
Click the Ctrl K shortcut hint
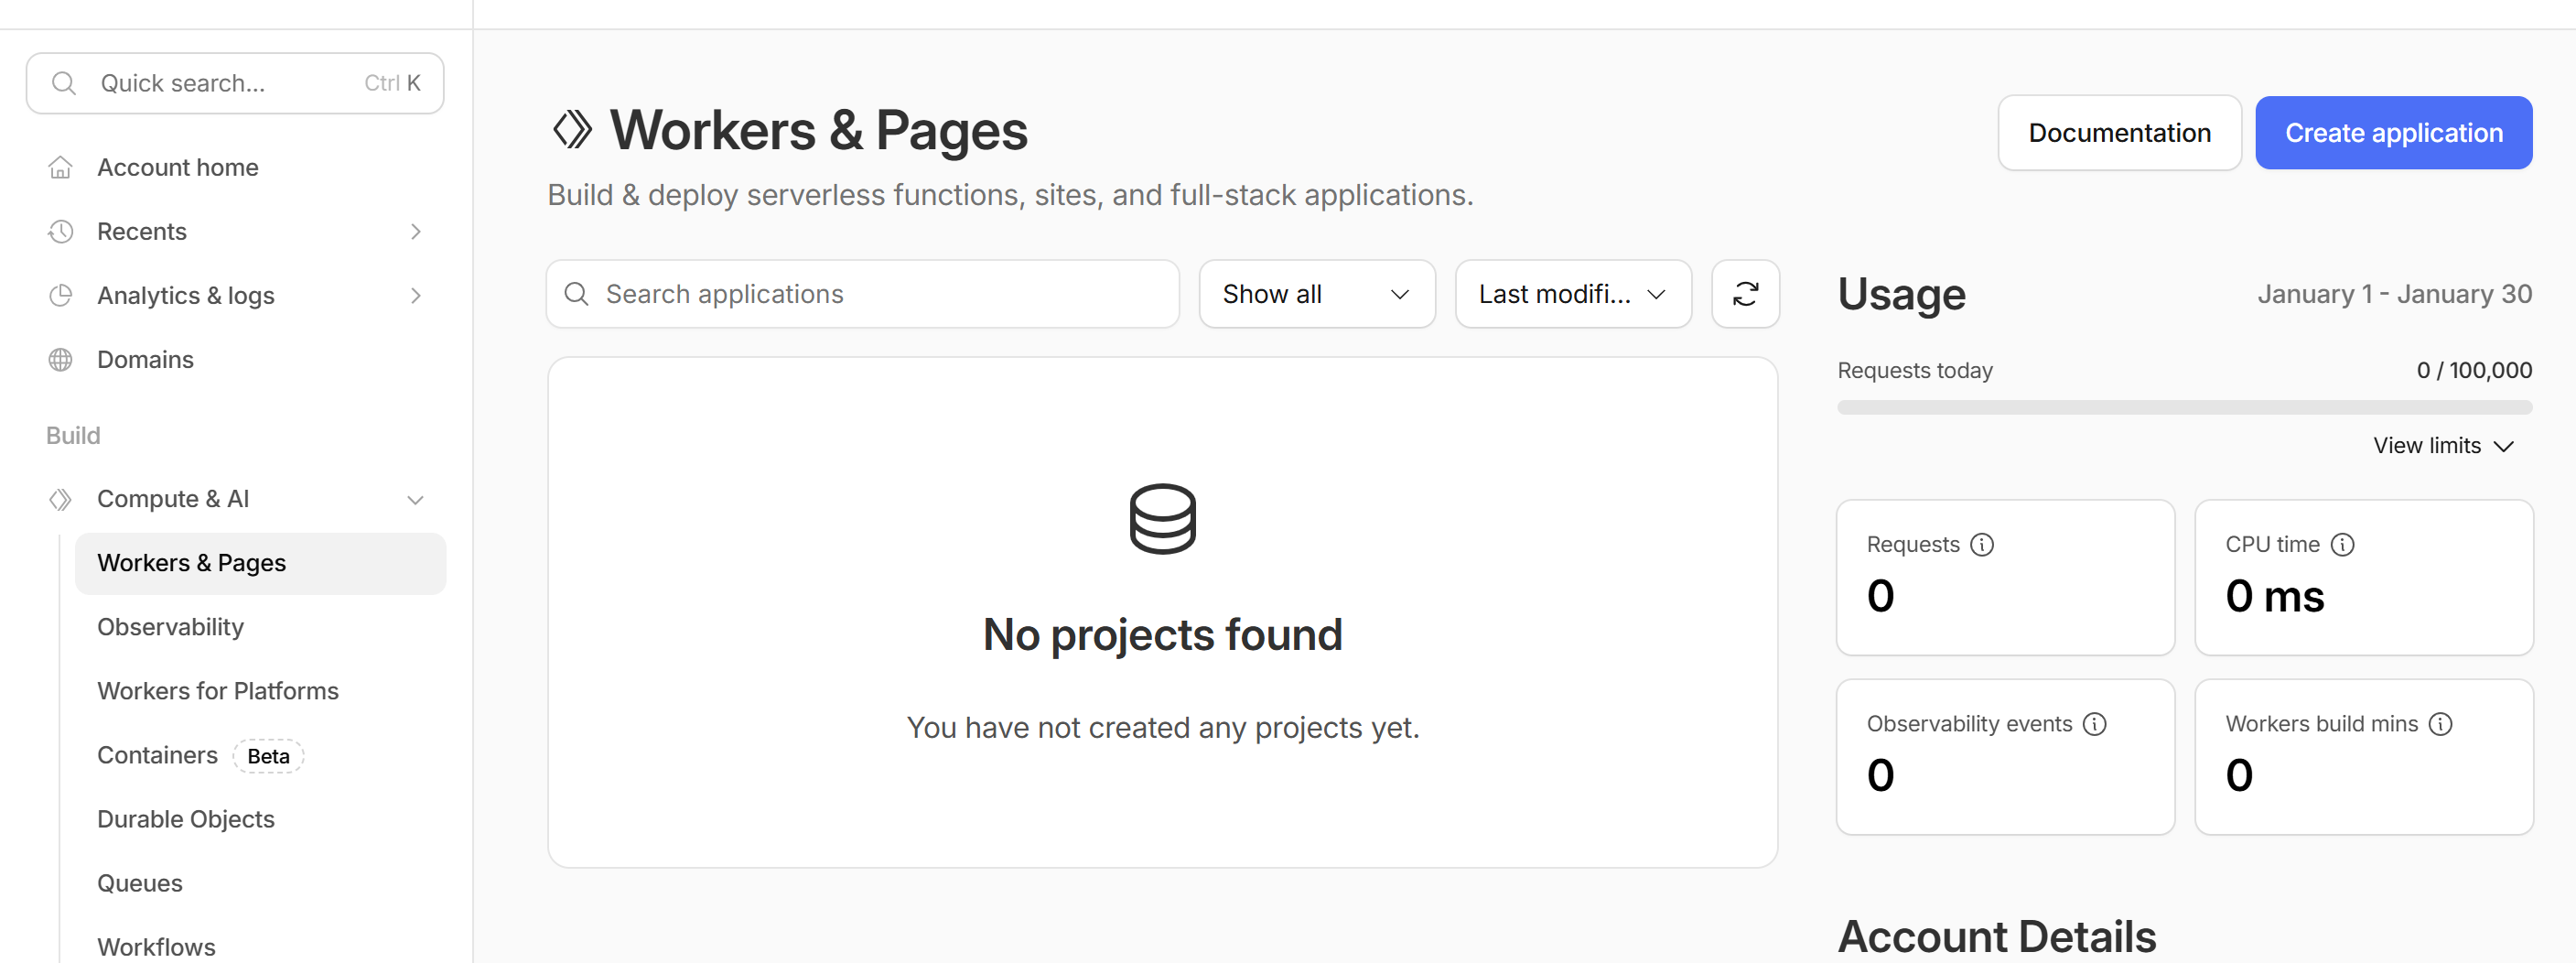point(392,83)
